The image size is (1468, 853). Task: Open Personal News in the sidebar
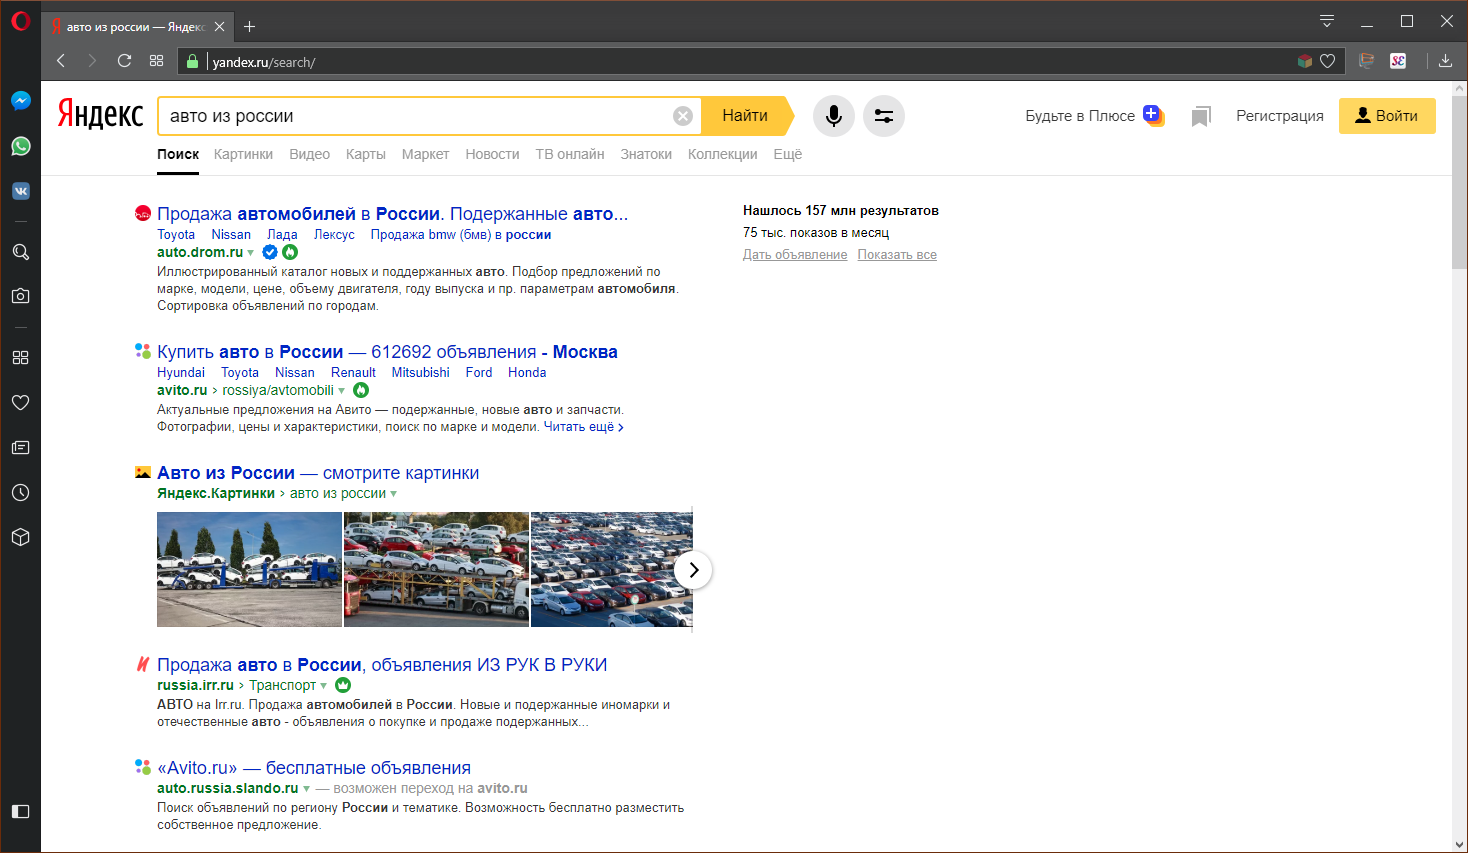[x=20, y=447]
